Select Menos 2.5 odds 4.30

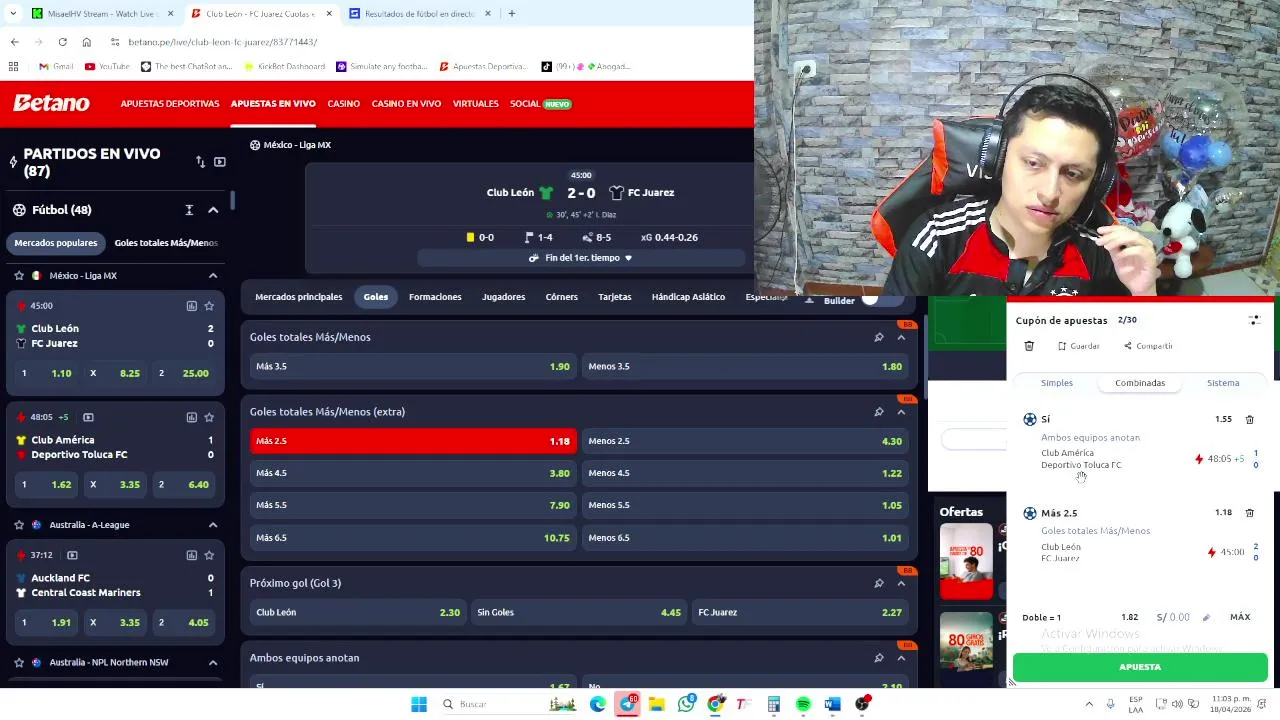(745, 441)
